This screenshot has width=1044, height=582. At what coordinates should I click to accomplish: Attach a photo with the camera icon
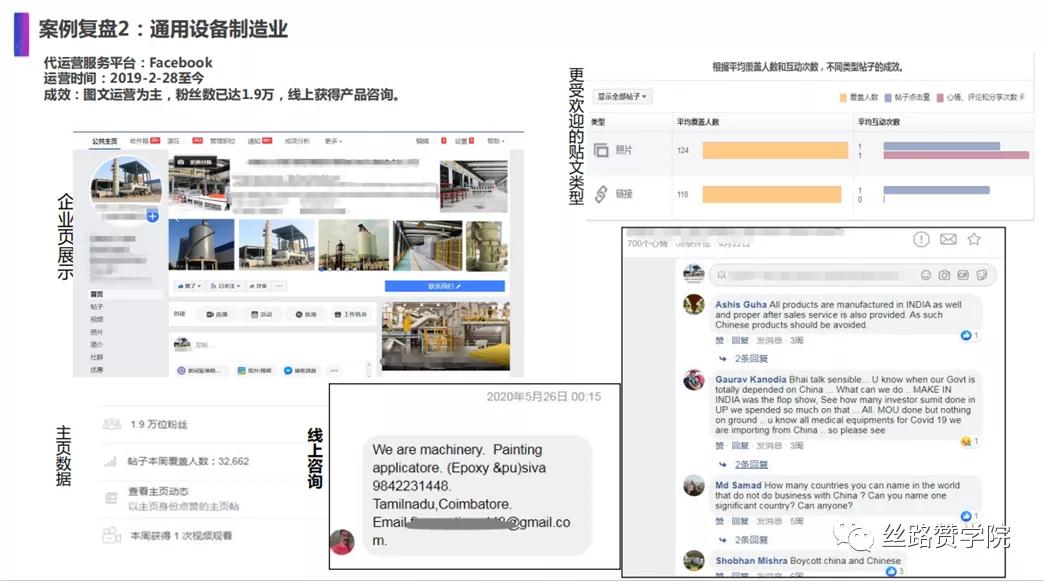[944, 275]
